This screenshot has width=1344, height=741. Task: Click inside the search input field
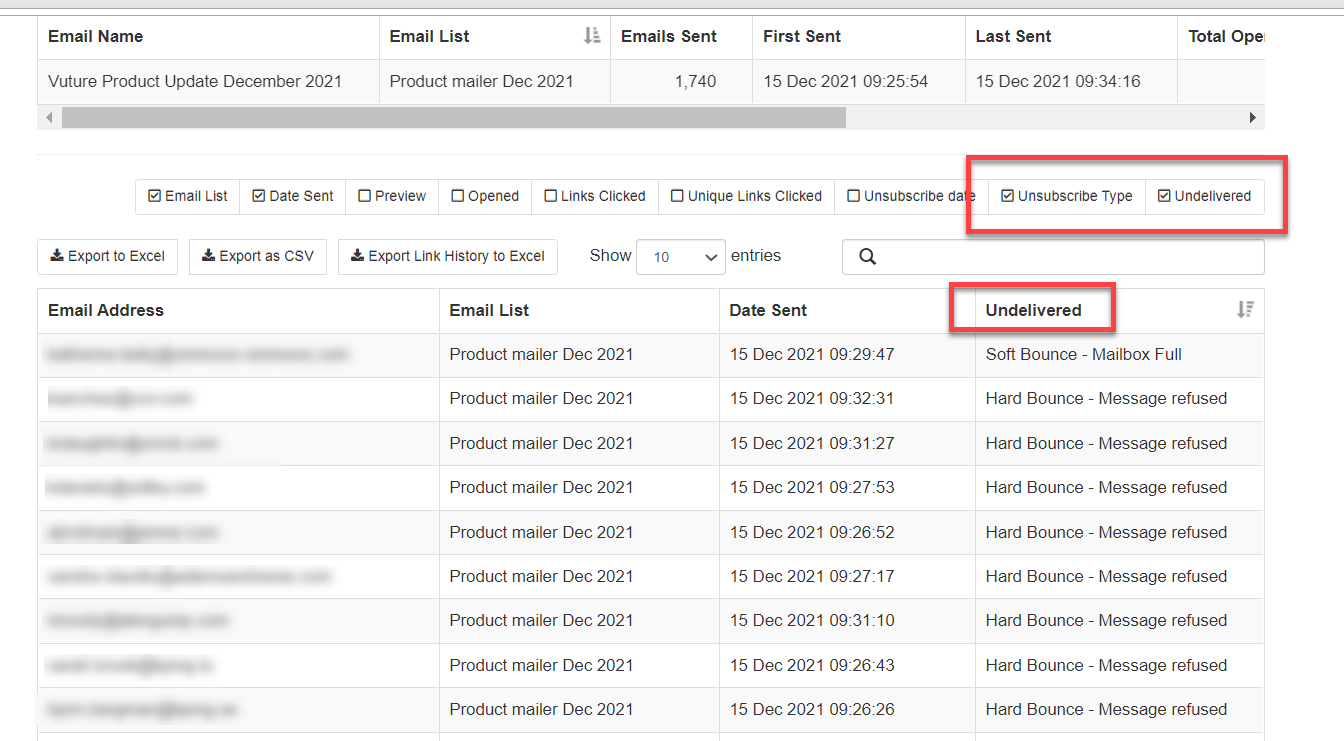[x=1050, y=257]
